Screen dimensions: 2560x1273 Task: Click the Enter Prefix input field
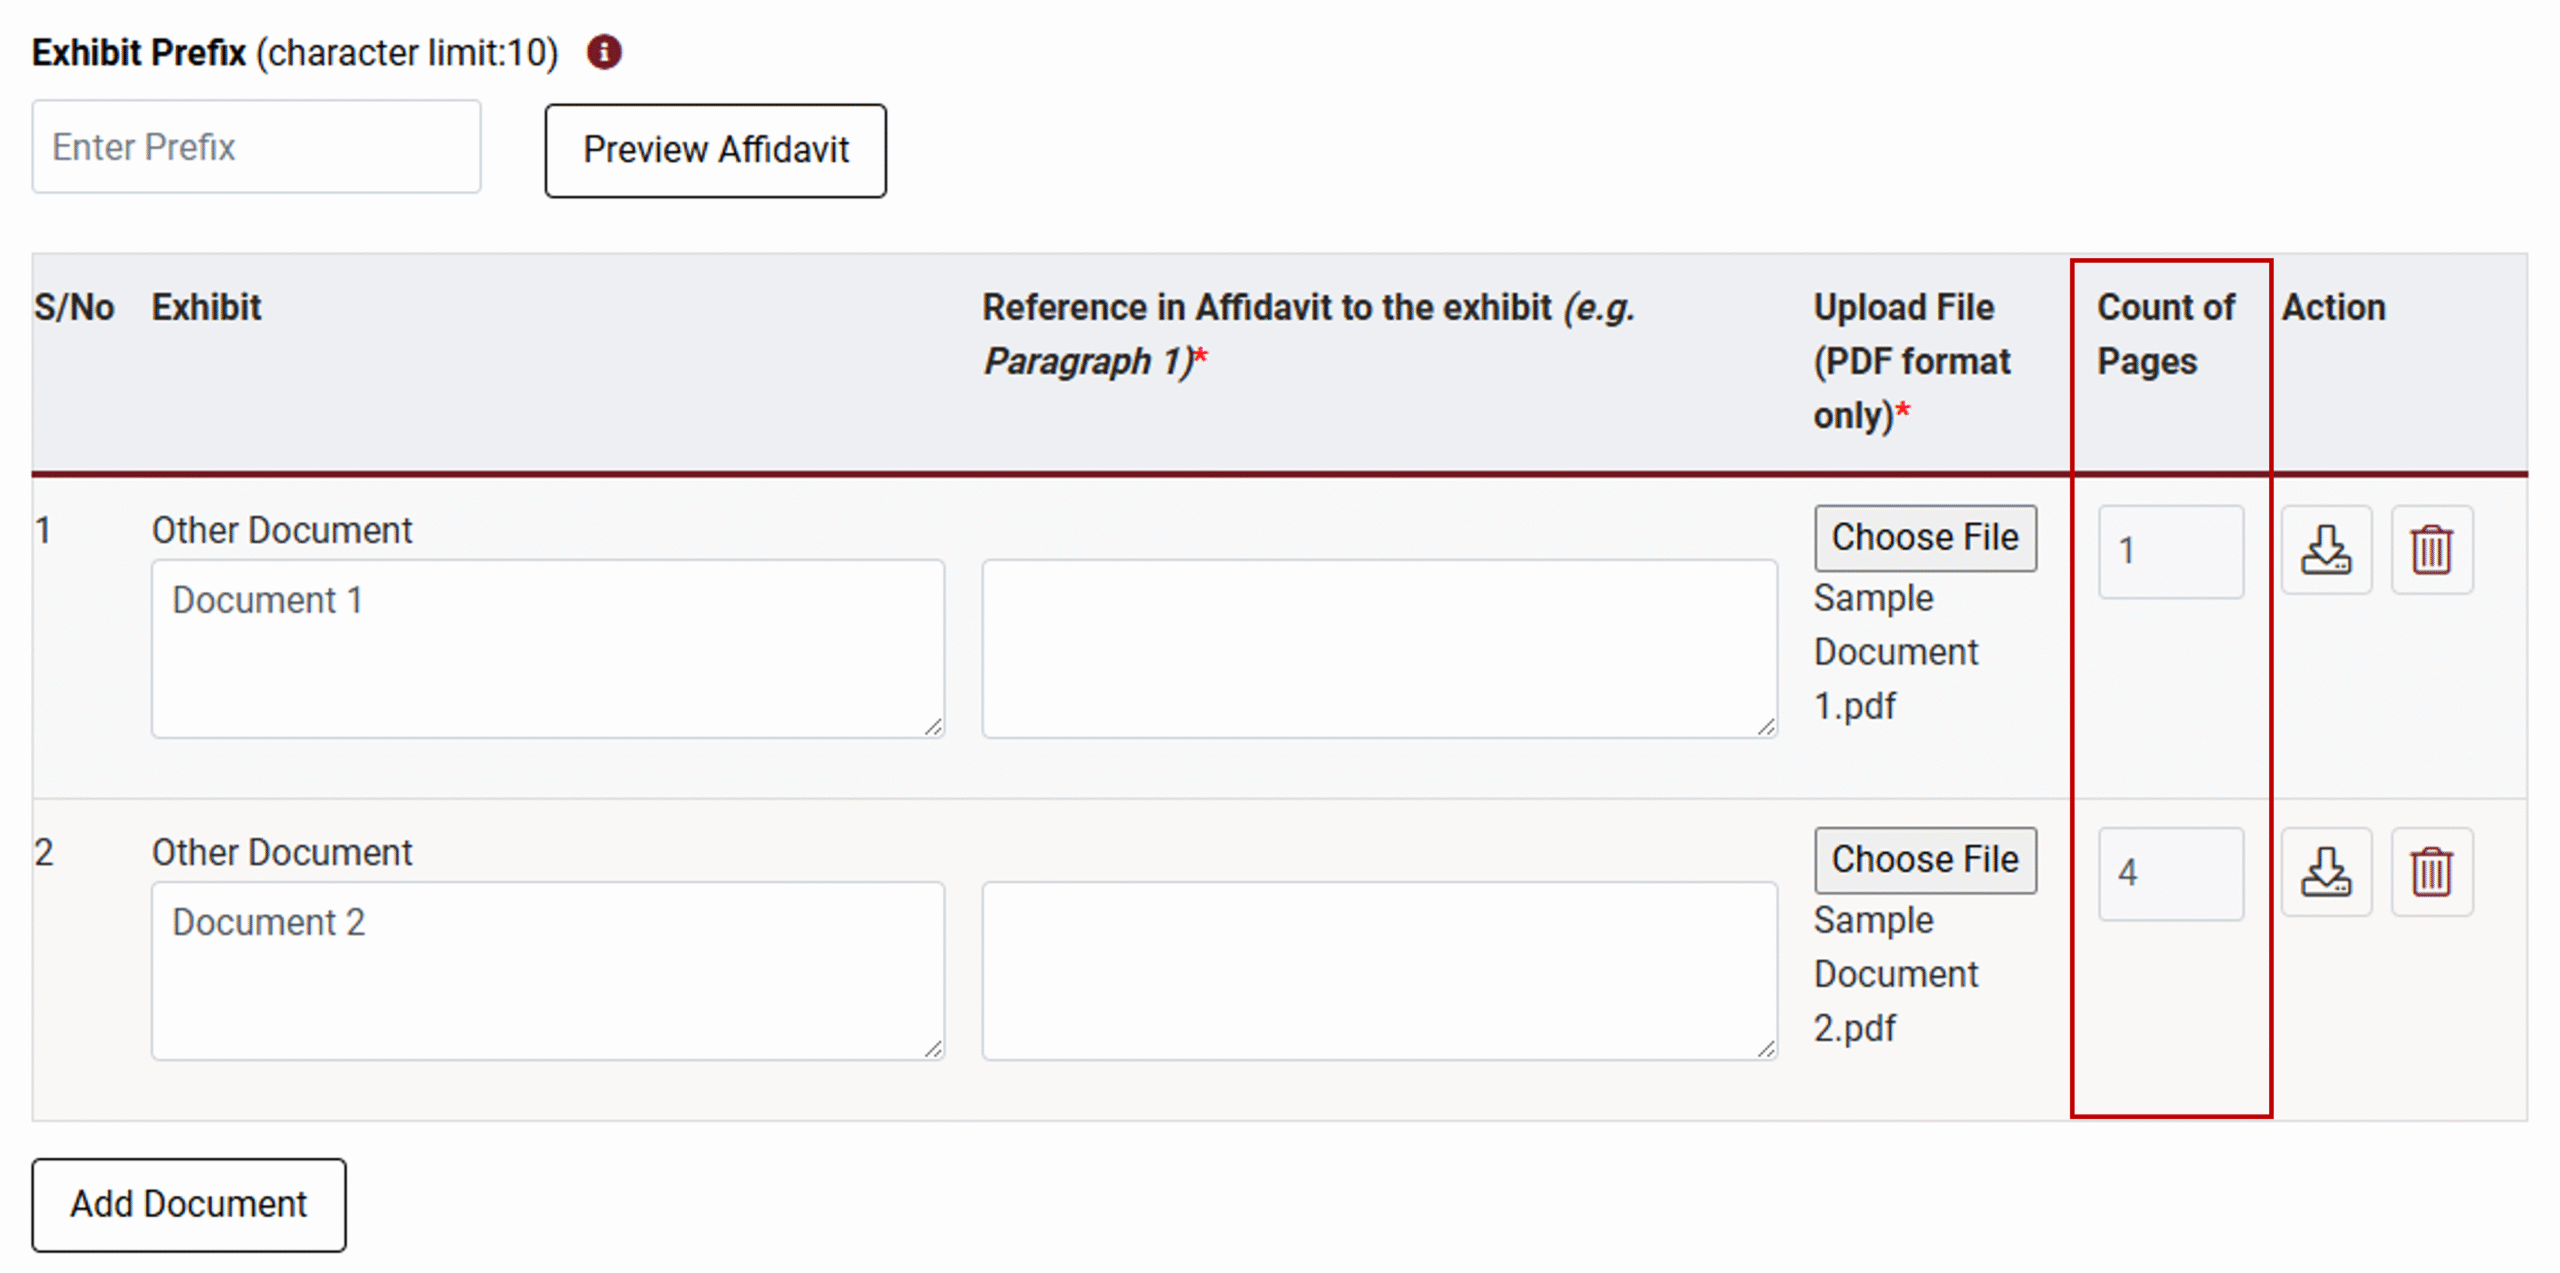(256, 147)
